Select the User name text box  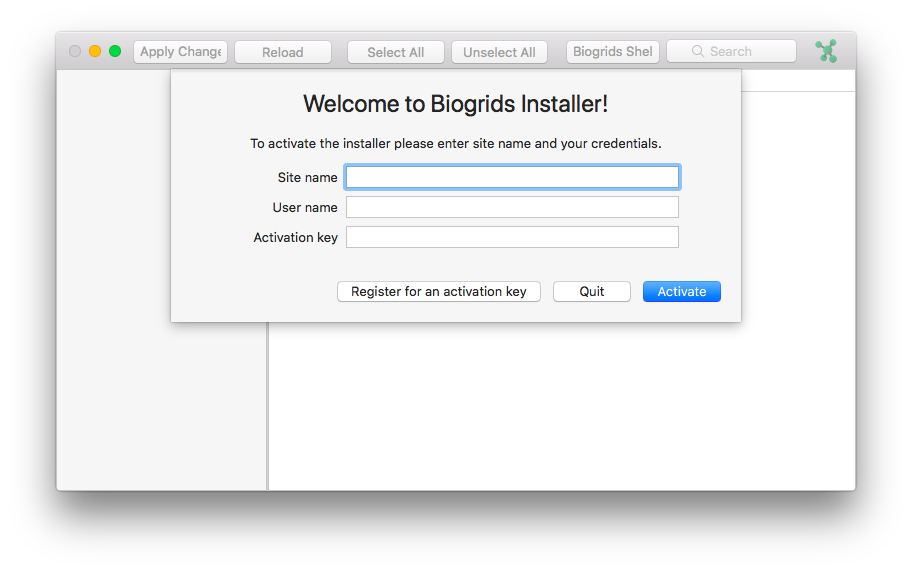pyautogui.click(x=512, y=207)
